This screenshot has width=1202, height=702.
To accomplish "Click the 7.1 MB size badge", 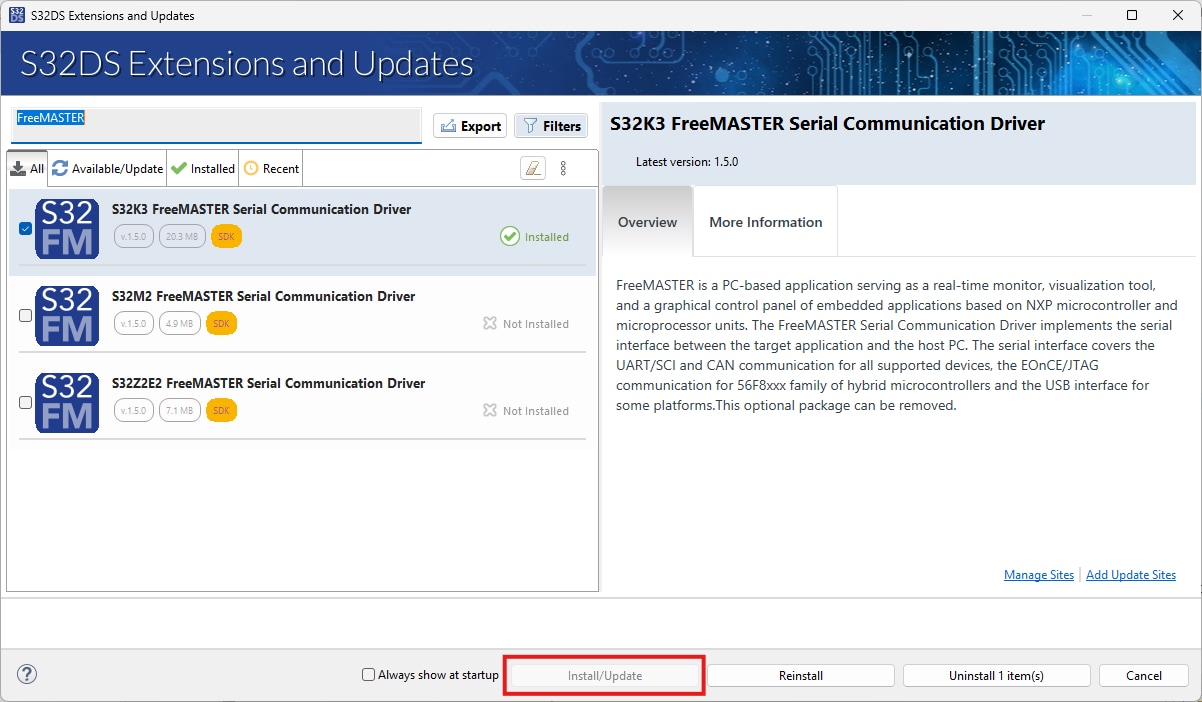I will pyautogui.click(x=180, y=411).
